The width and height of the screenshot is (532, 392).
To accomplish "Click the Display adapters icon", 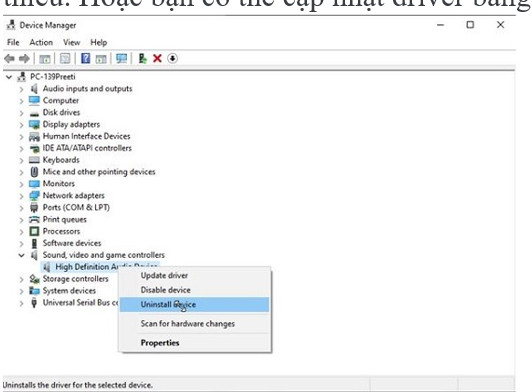I will [34, 125].
